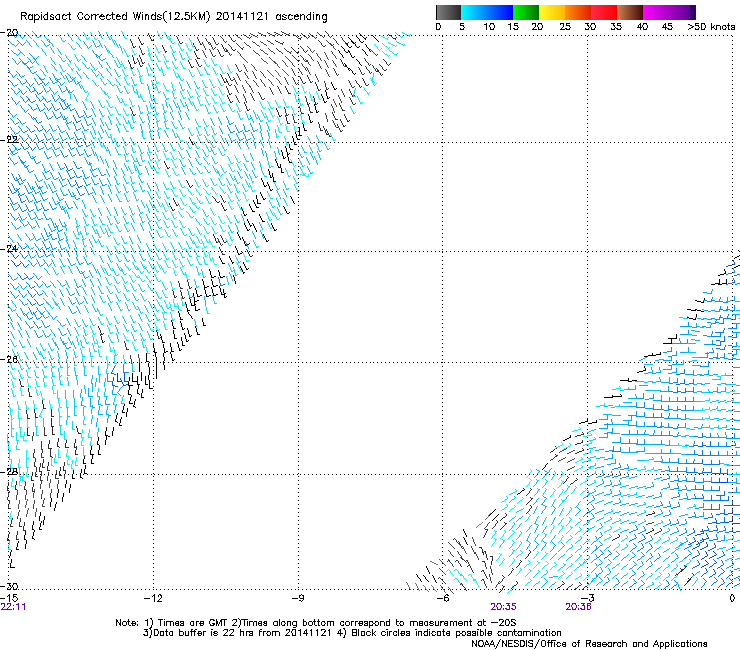Select the orange 25-30 knots color segment
740x650 pixels.
tap(578, 12)
